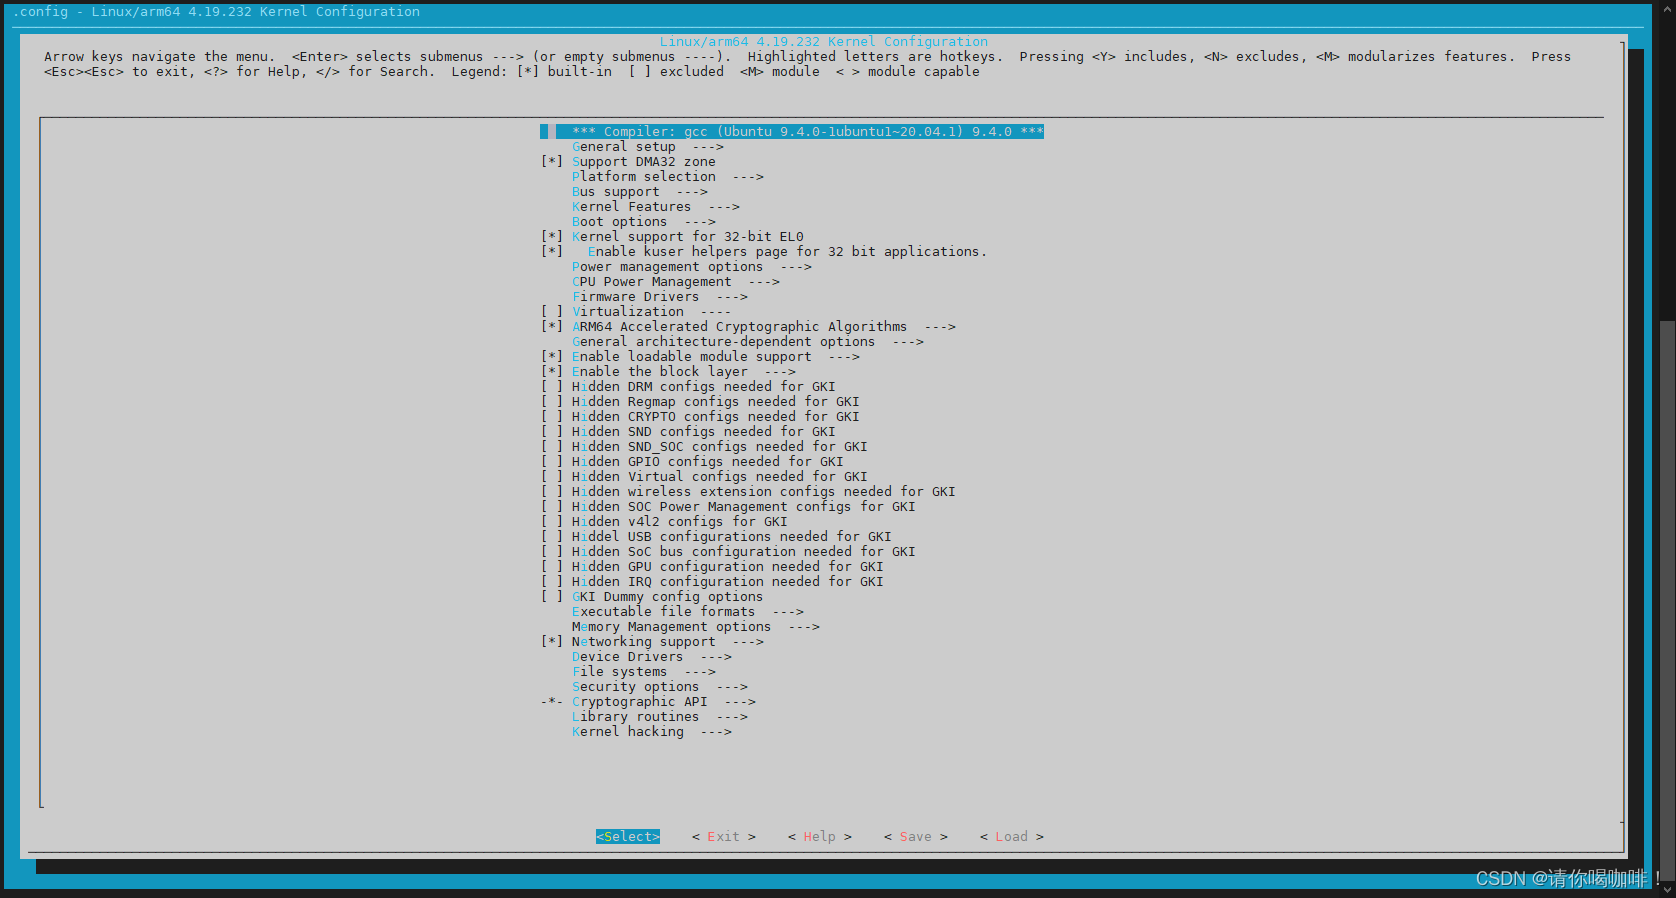This screenshot has width=1676, height=898.
Task: Open the Kernel Features submenu
Action: click(x=656, y=207)
